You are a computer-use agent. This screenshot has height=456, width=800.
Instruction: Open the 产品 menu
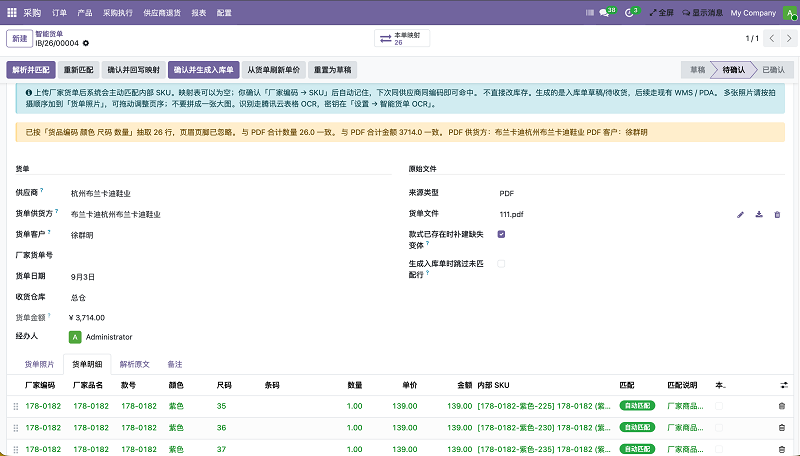[x=85, y=13]
